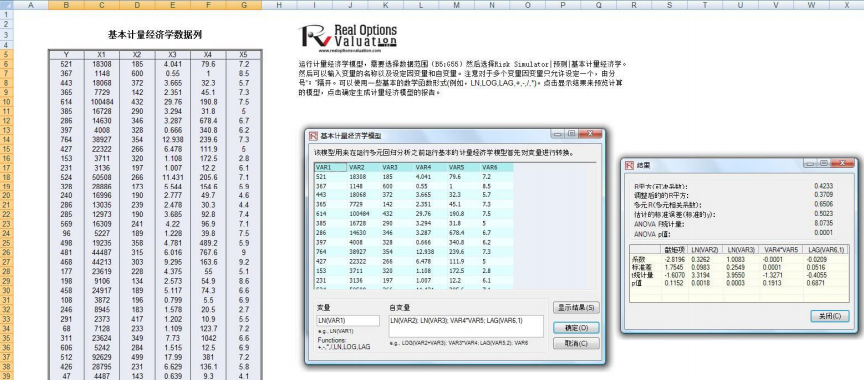Click the 变量 input field containing LN(VAR1)
The width and height of the screenshot is (864, 380).
coord(348,321)
